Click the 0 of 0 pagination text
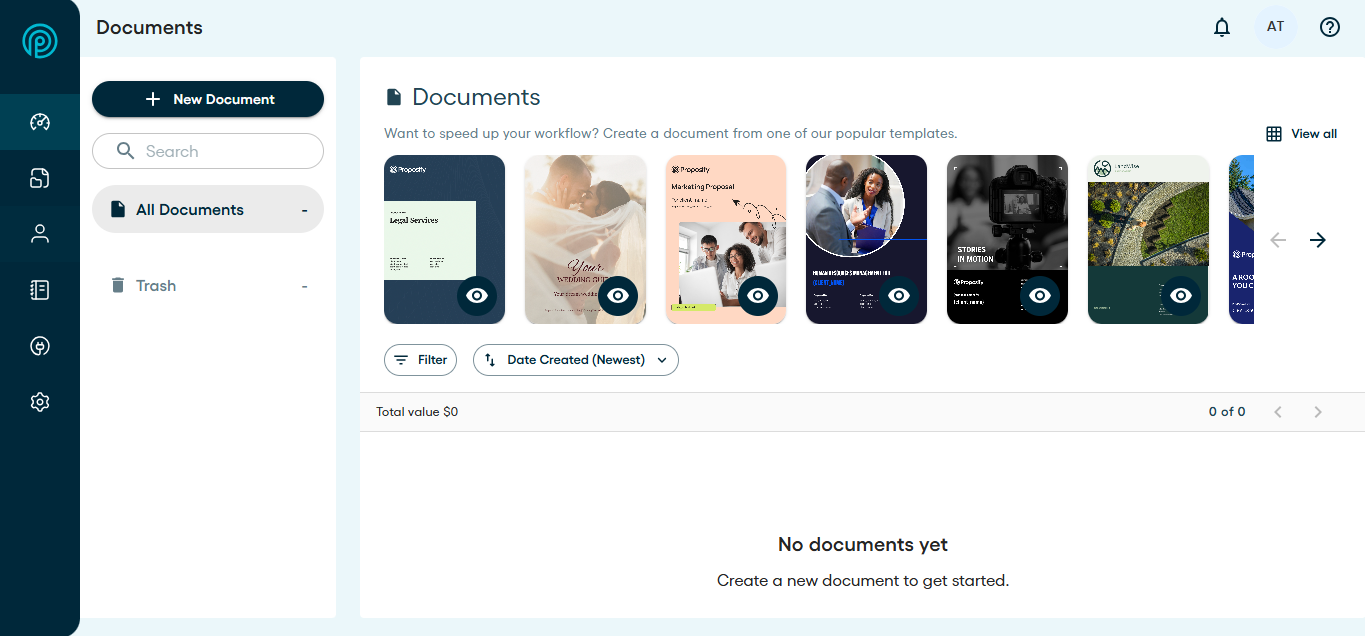Image resolution: width=1365 pixels, height=636 pixels. pyautogui.click(x=1227, y=412)
